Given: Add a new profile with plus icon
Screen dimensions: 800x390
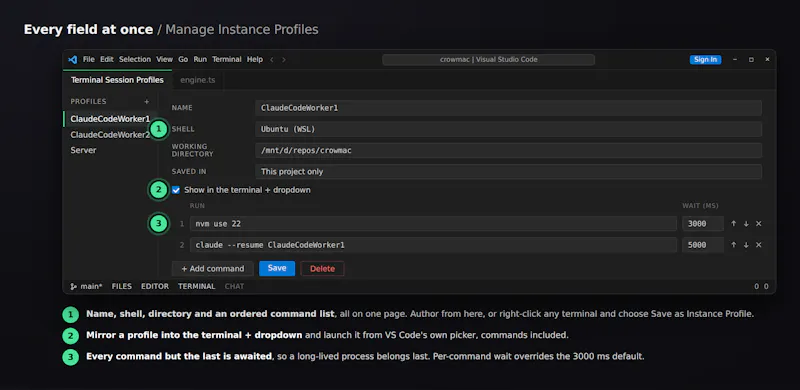Looking at the screenshot, I should 146,102.
